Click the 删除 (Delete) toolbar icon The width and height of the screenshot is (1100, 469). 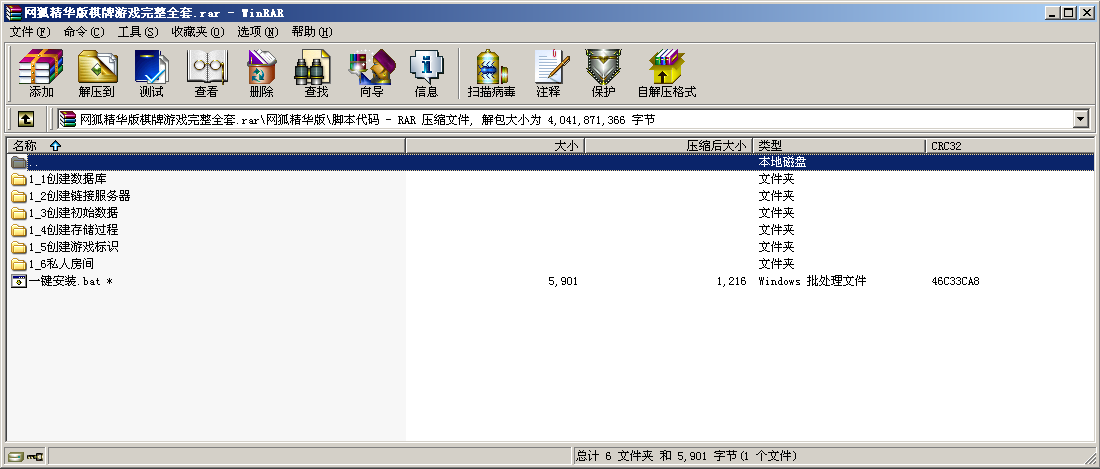[261, 74]
